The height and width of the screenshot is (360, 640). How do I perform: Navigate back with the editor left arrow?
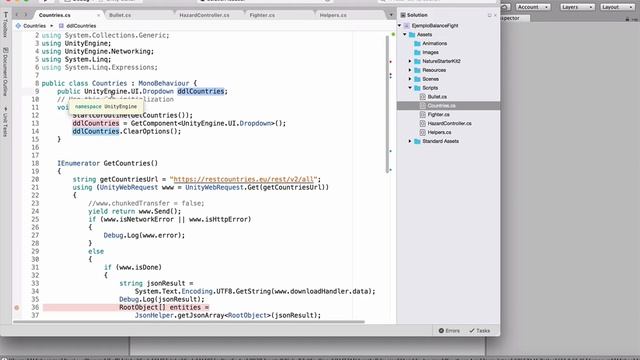[17, 15]
